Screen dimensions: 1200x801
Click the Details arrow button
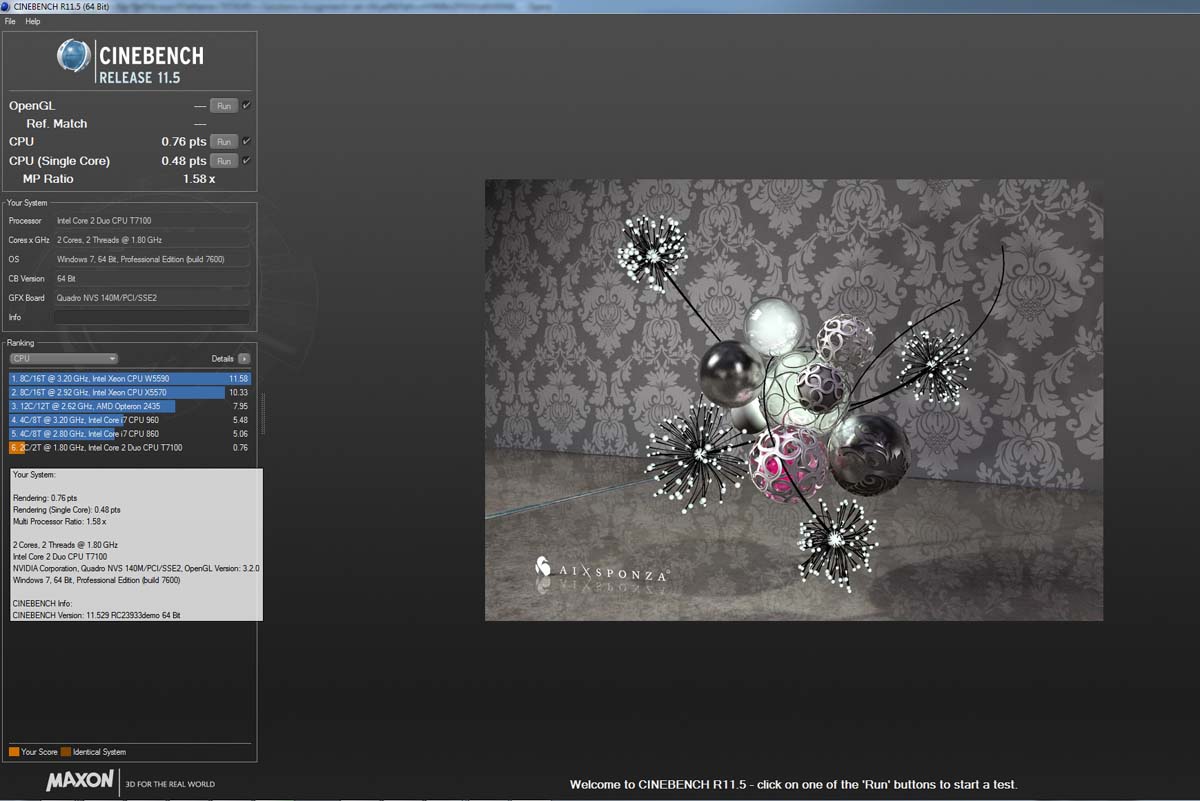tap(244, 358)
